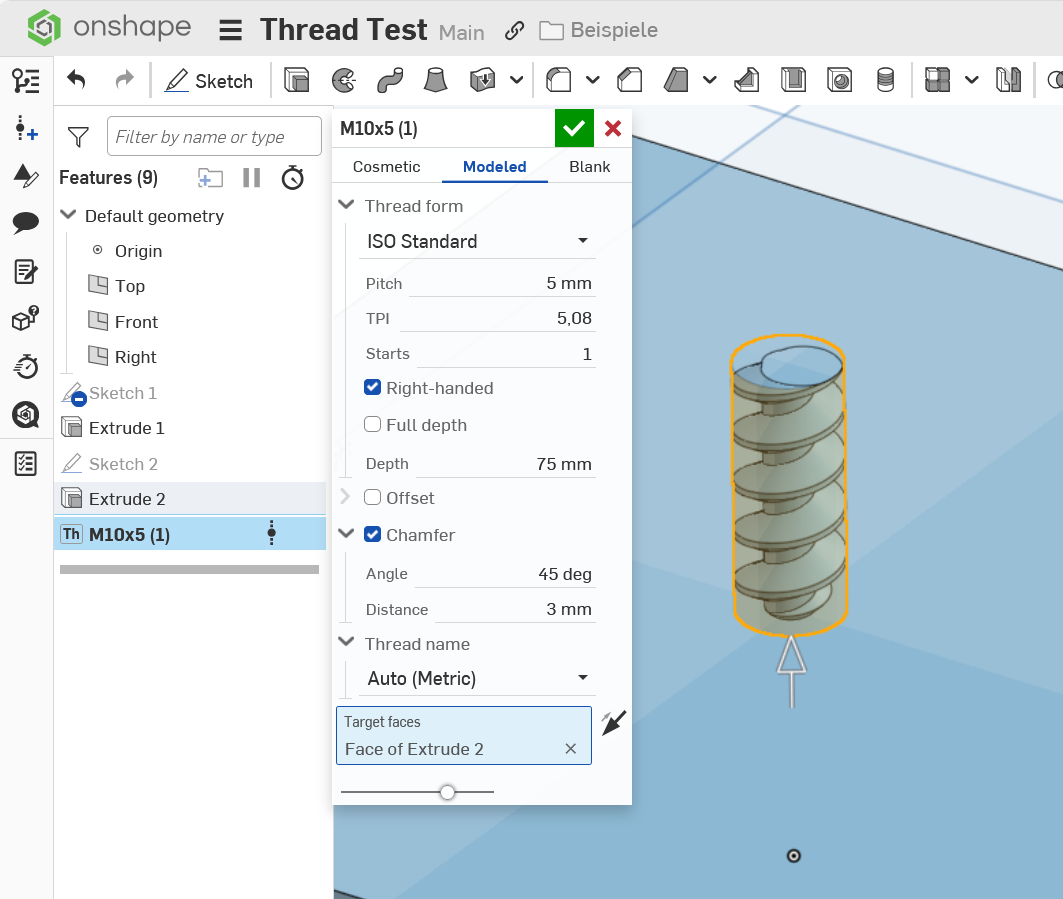Image resolution: width=1063 pixels, height=899 pixels.
Task: Undo the last action
Action: [76, 80]
